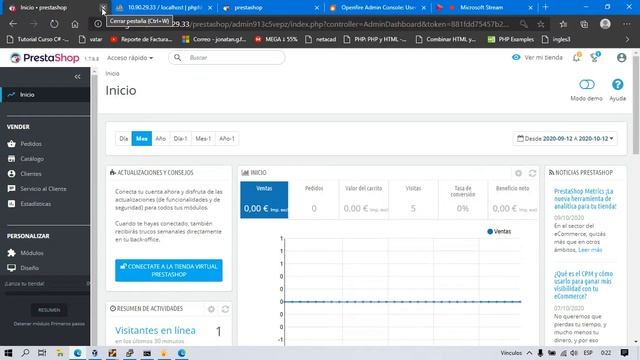Show hidden system tray icons
Screen dimensions: 640x360
click(529, 353)
